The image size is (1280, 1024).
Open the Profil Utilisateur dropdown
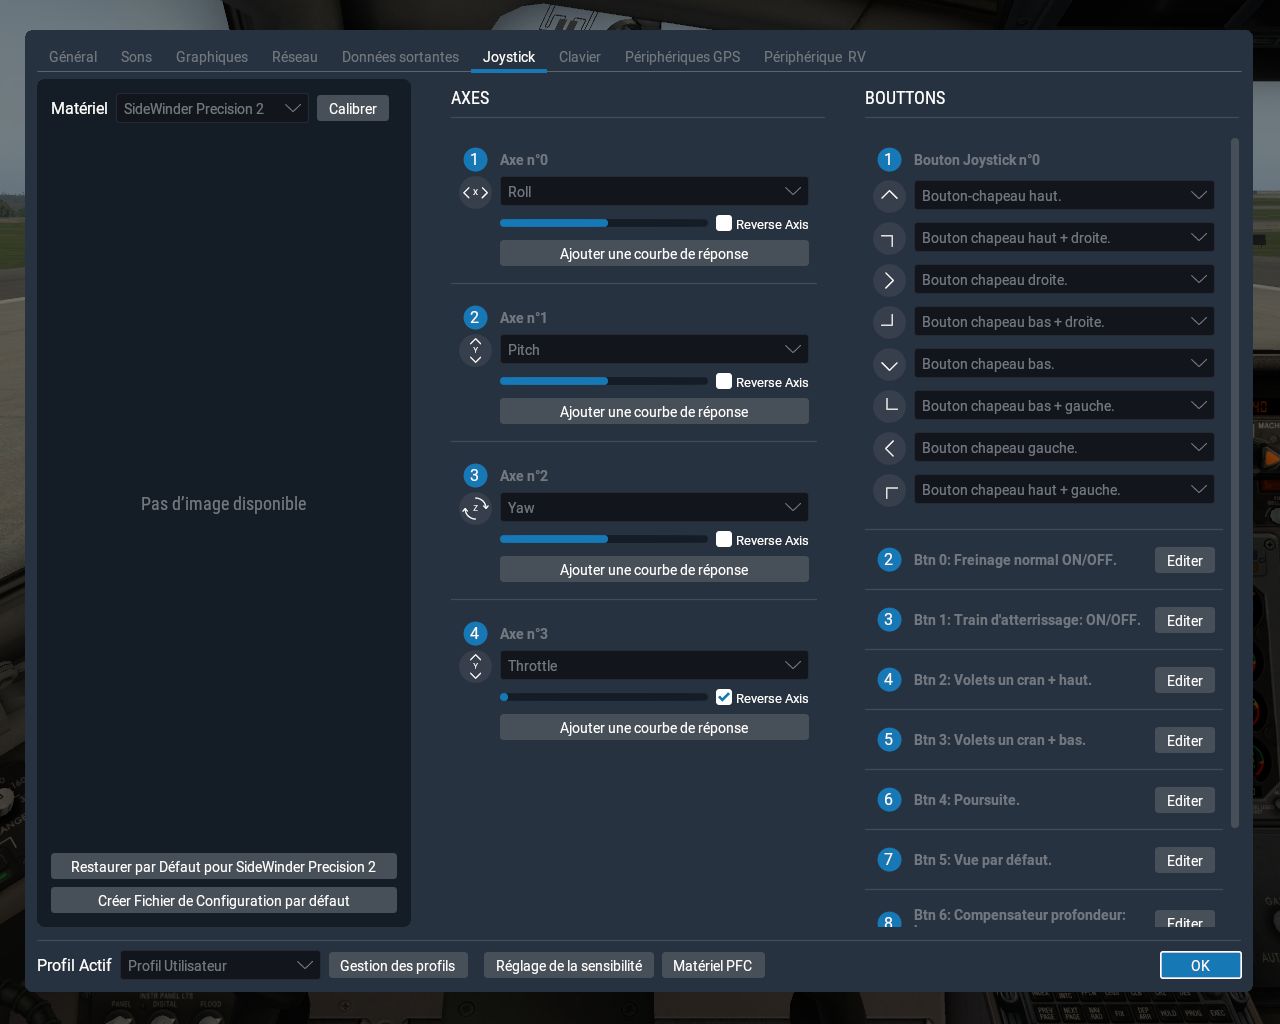220,965
